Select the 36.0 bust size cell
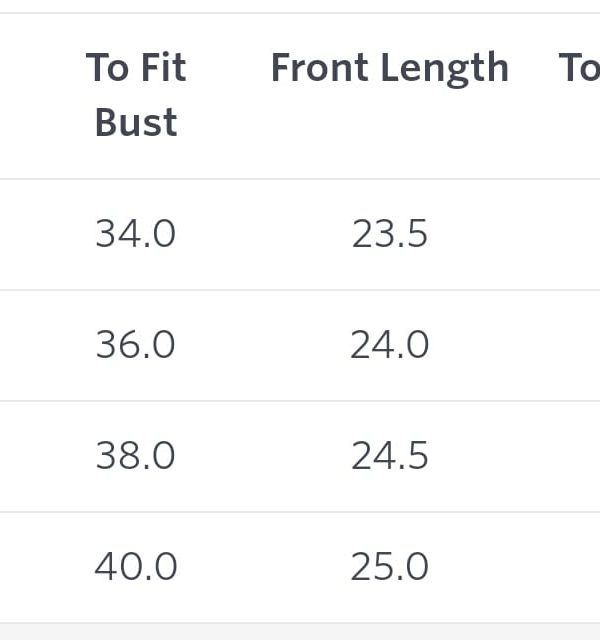The image size is (600, 640). click(136, 345)
